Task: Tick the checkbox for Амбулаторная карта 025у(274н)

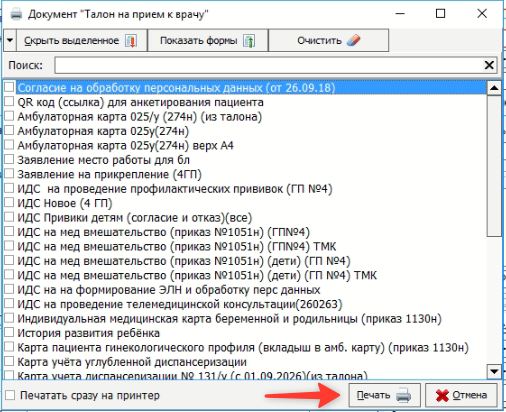Action: 9,130
